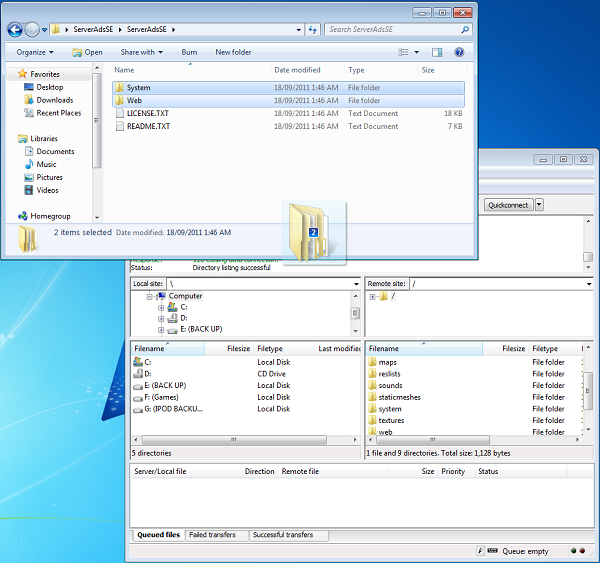
Task: Click Open in Explorer toolbar
Action: (87, 52)
